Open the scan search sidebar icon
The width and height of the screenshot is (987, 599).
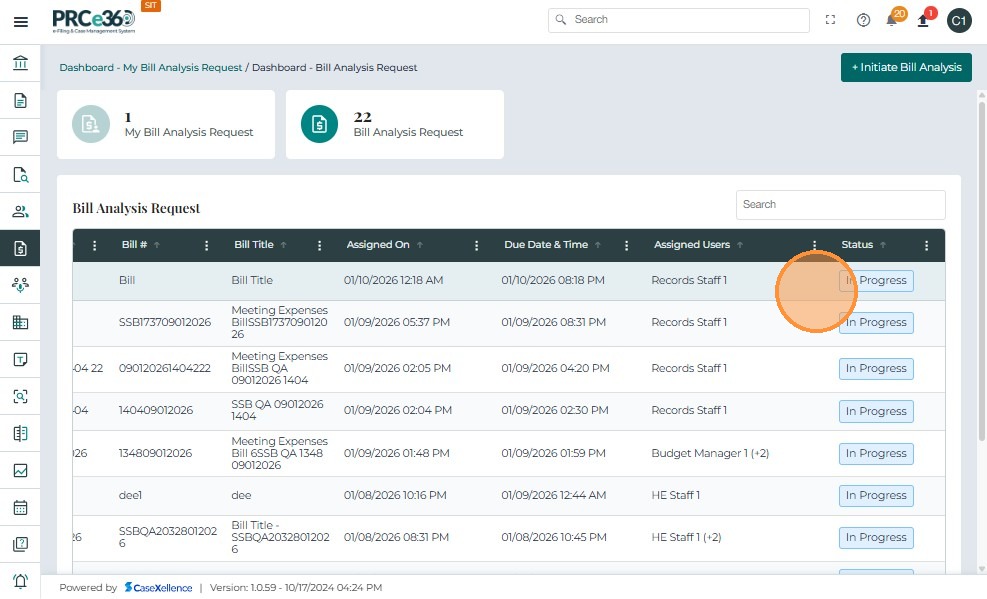coord(20,396)
